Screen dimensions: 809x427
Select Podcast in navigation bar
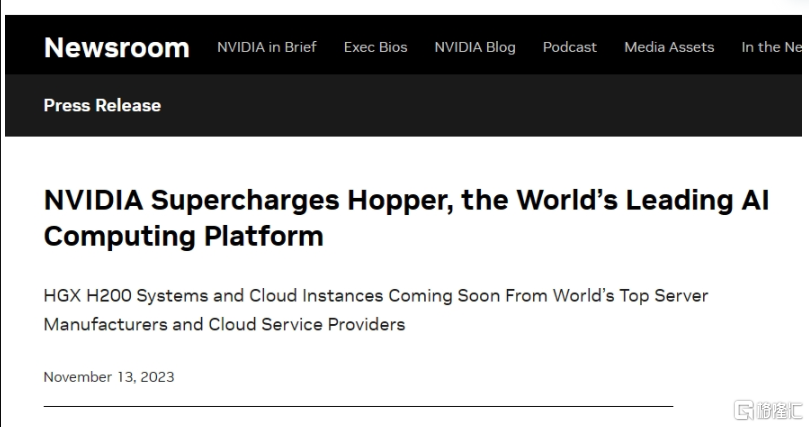(570, 47)
